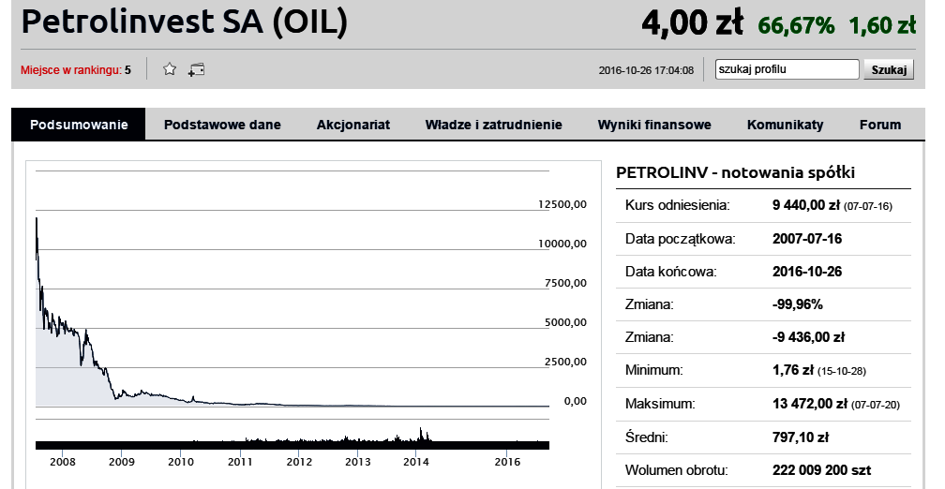View the Wyniki finansowe tab
Screen dimensions: 945x489
[654, 125]
